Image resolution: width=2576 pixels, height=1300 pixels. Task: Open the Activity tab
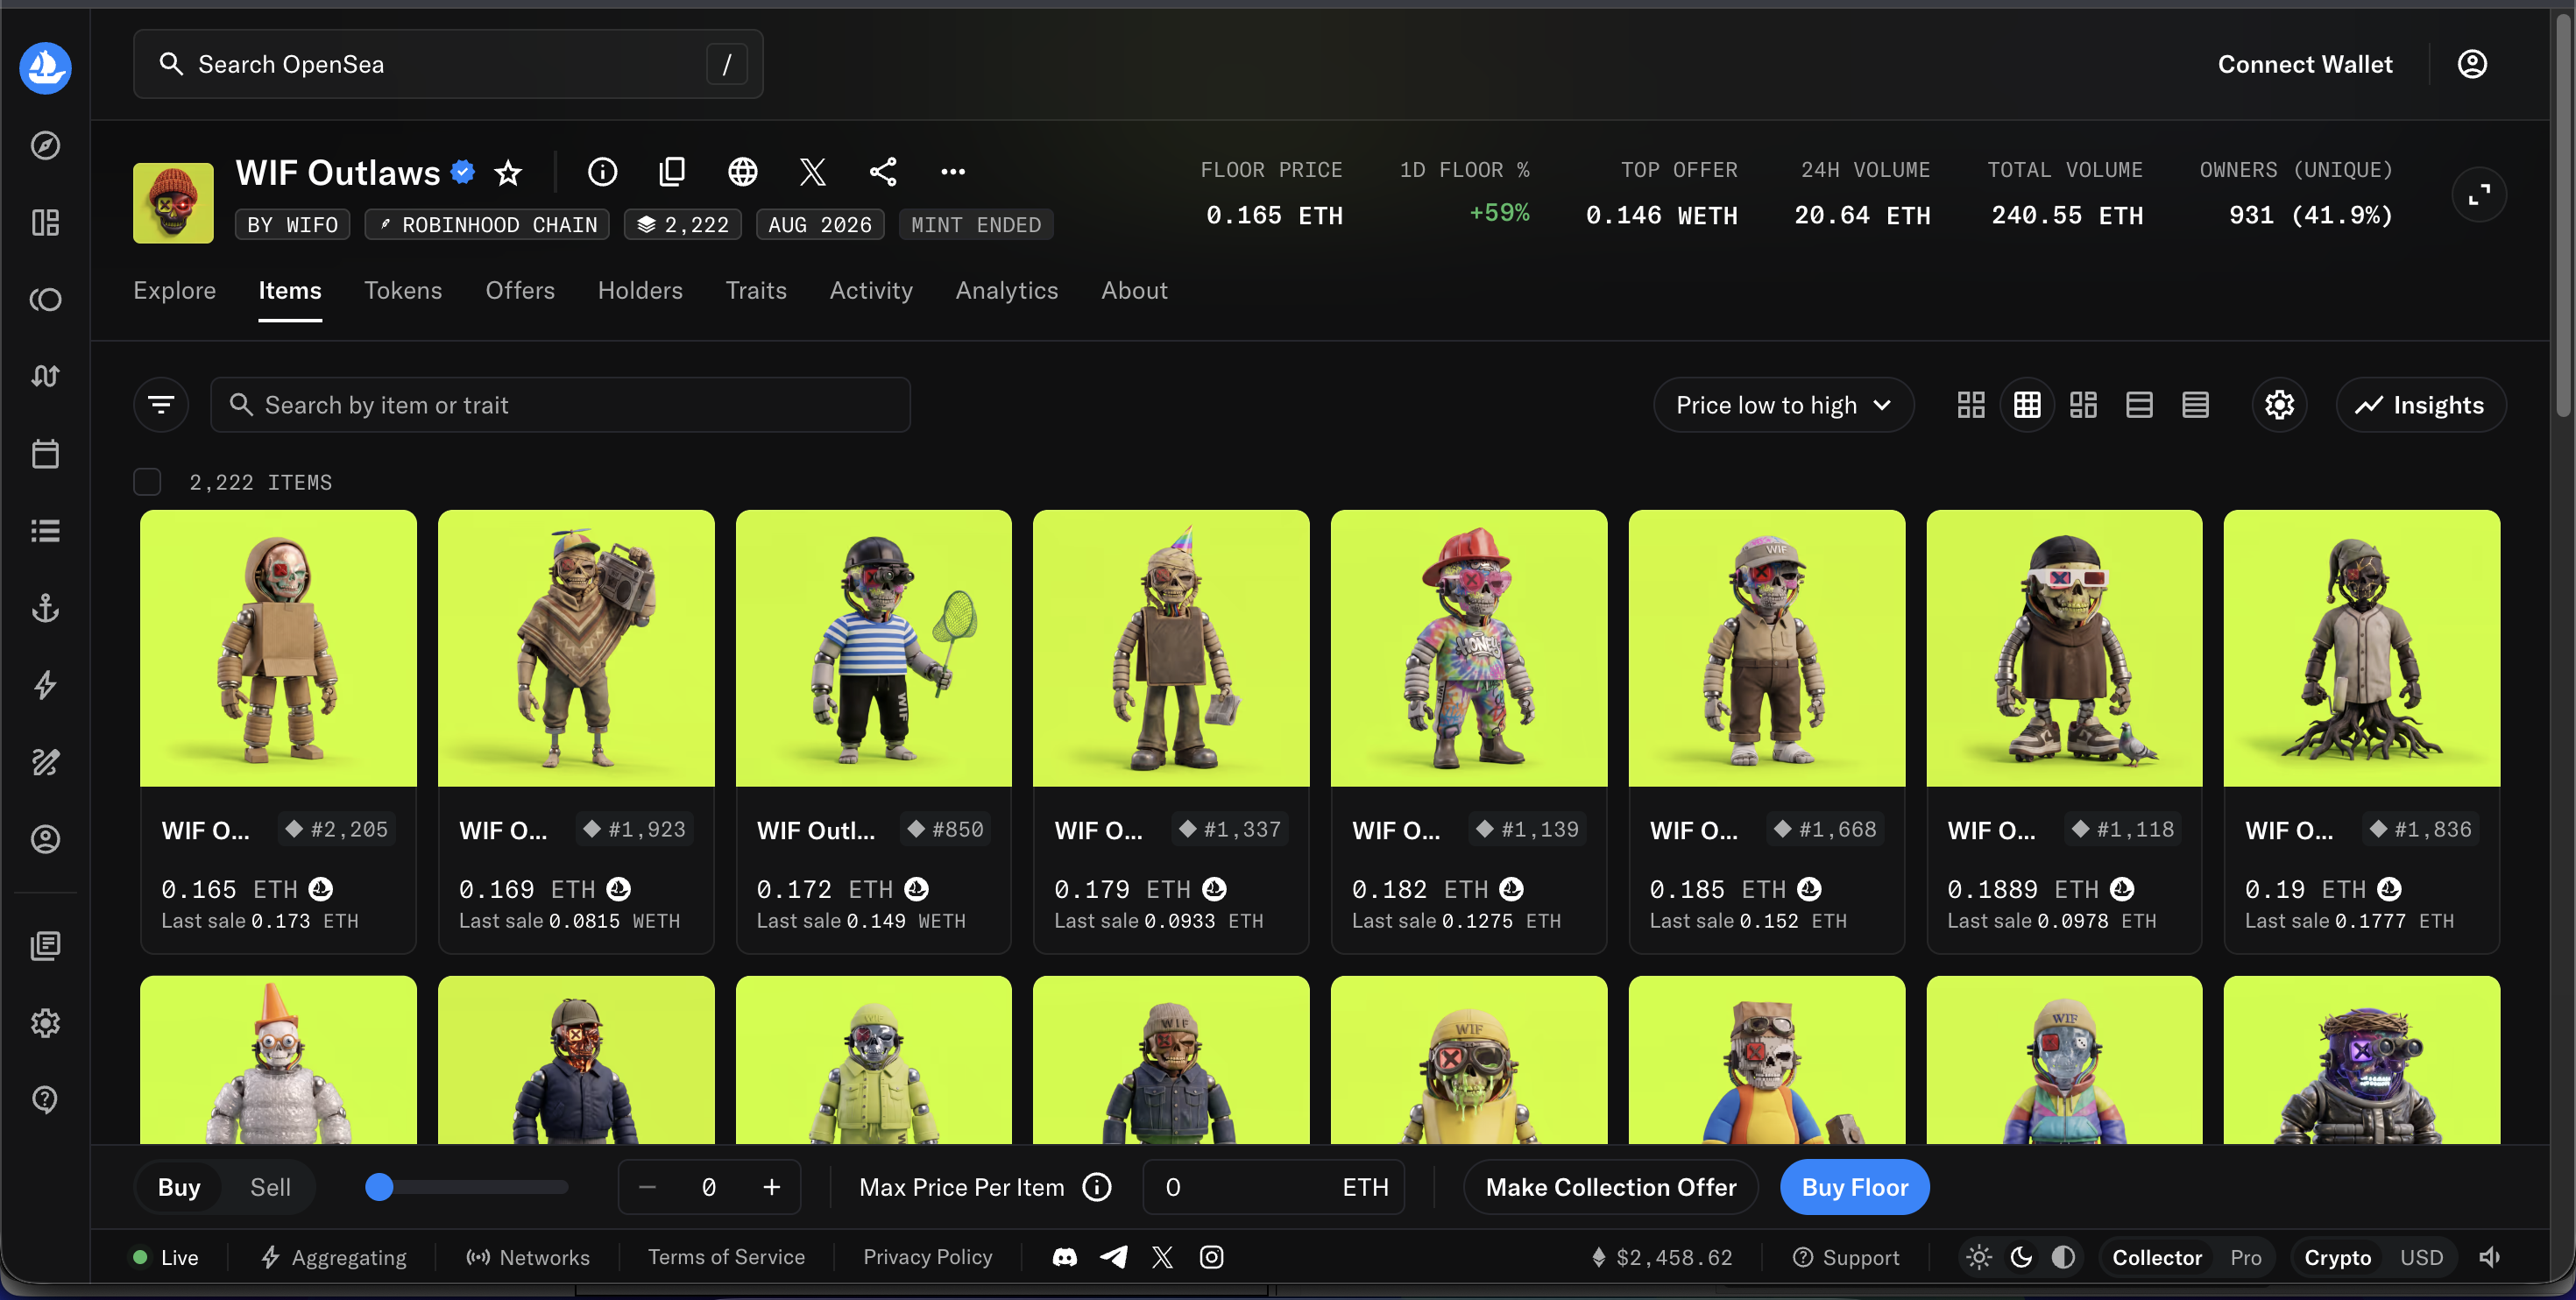pyautogui.click(x=871, y=291)
